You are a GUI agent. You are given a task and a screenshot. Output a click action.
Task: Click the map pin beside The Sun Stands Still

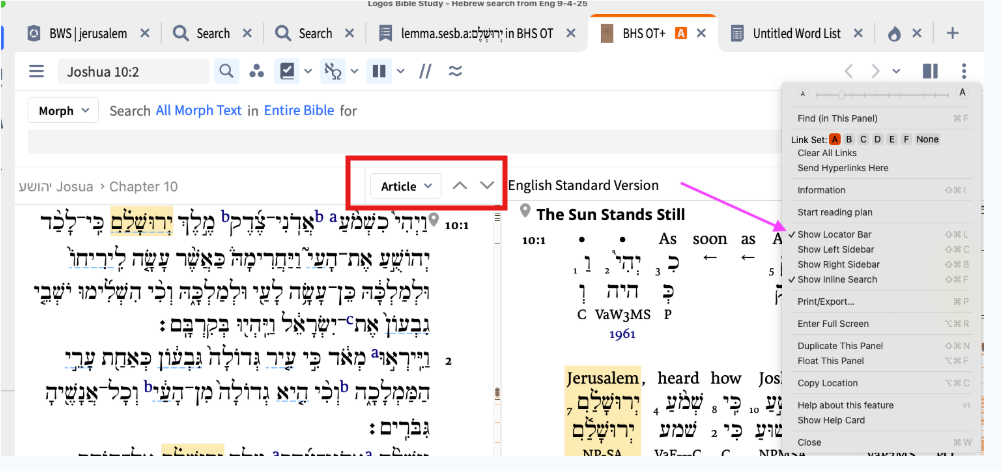click(x=525, y=211)
